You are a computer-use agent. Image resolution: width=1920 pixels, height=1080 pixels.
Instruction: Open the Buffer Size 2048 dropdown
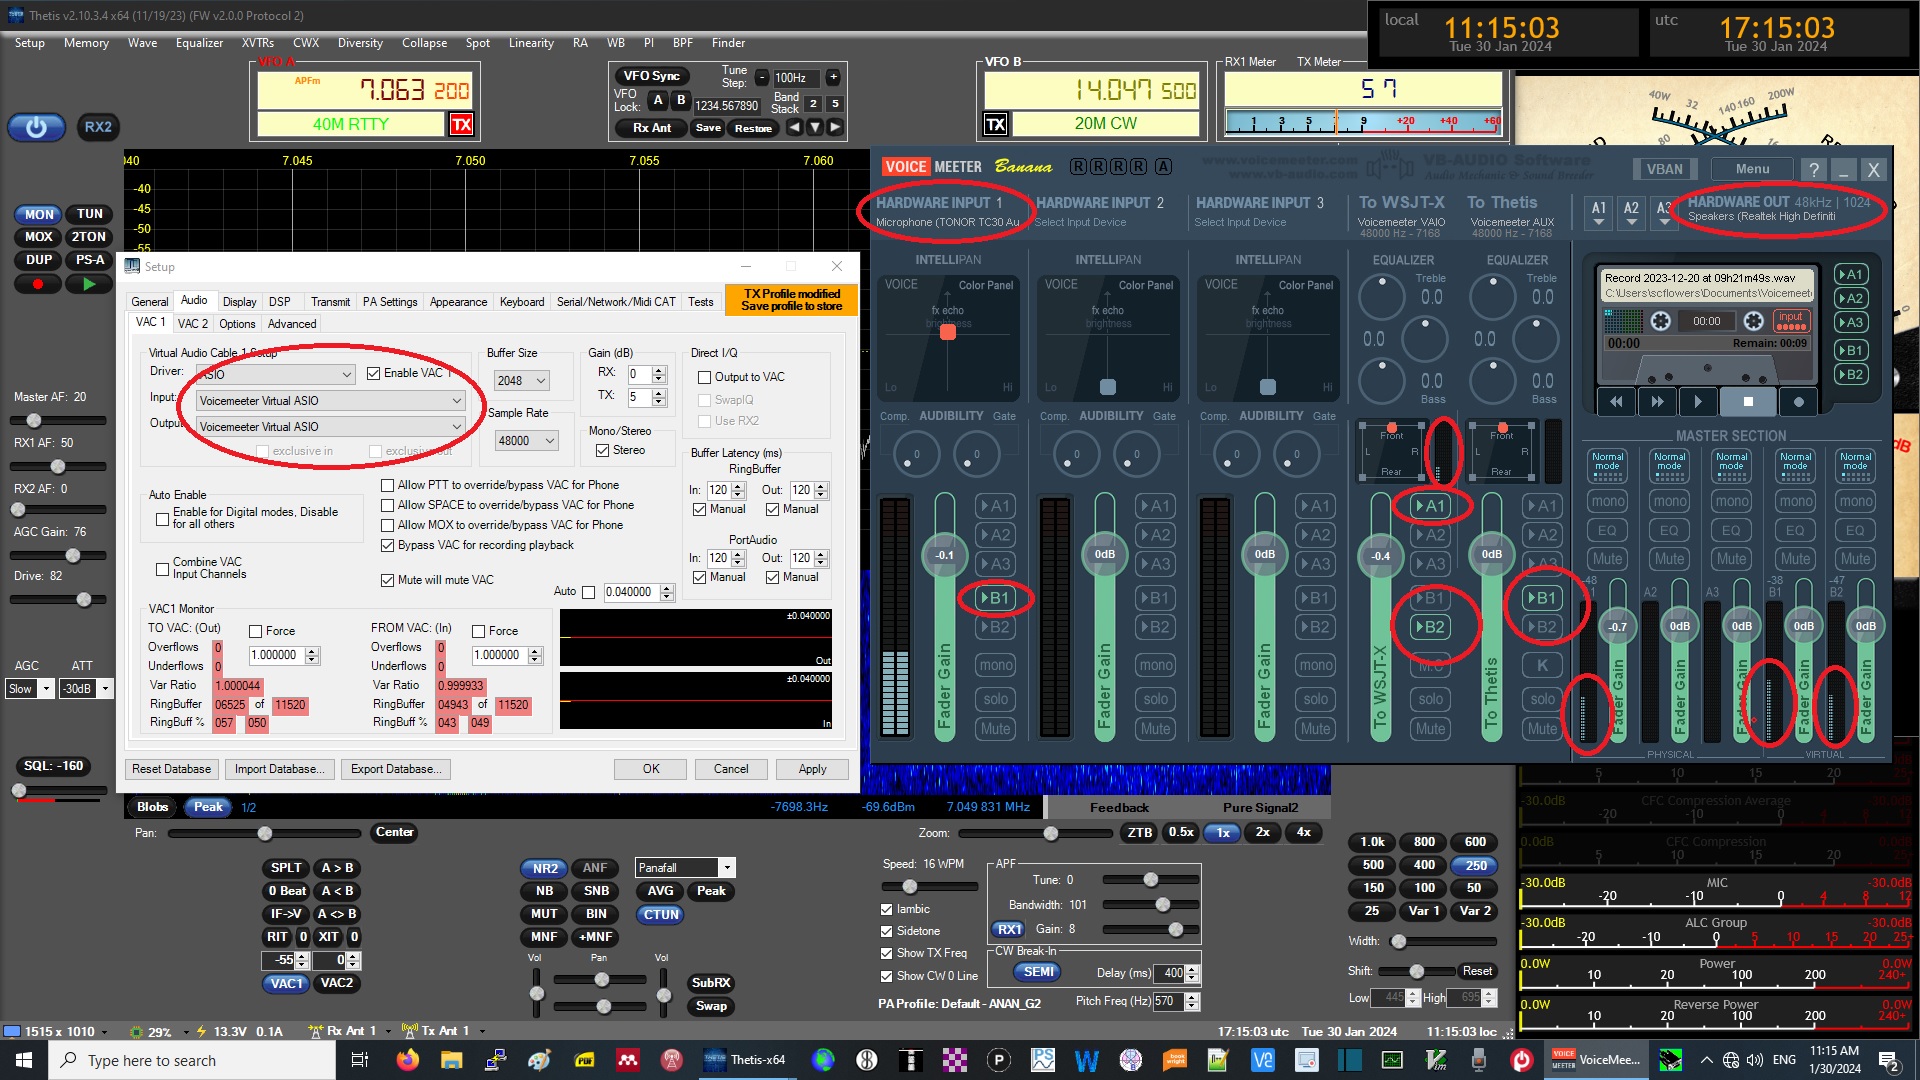[x=522, y=381]
